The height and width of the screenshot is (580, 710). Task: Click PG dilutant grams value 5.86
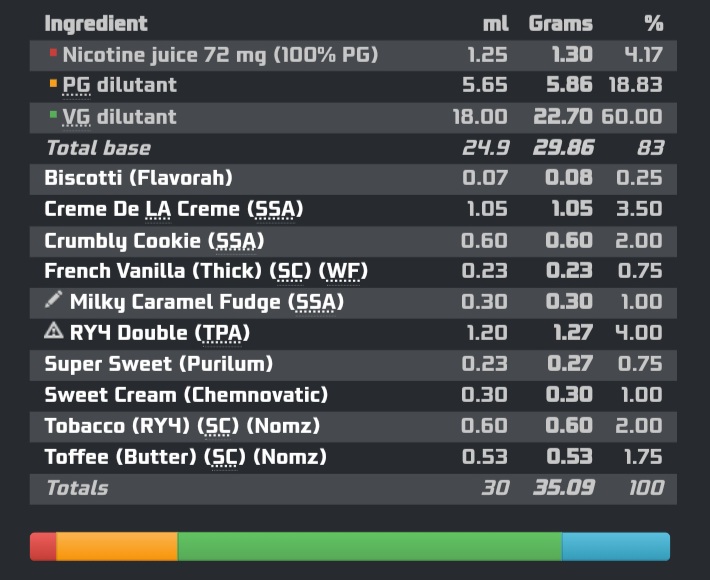point(569,85)
